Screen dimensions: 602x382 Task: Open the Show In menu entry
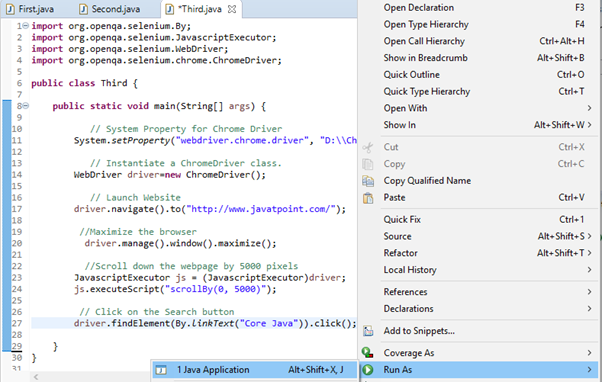(x=479, y=125)
